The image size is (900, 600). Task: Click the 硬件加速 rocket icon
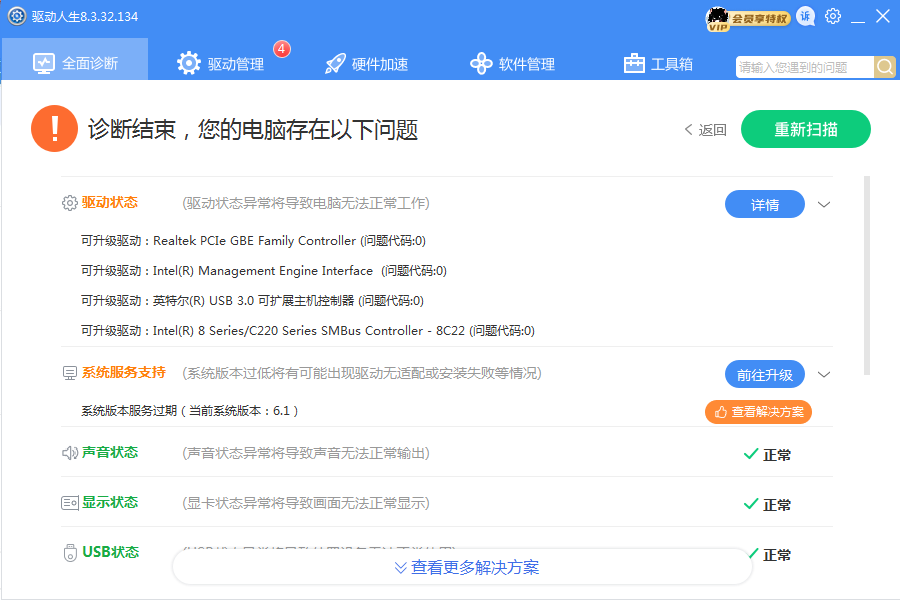[335, 64]
